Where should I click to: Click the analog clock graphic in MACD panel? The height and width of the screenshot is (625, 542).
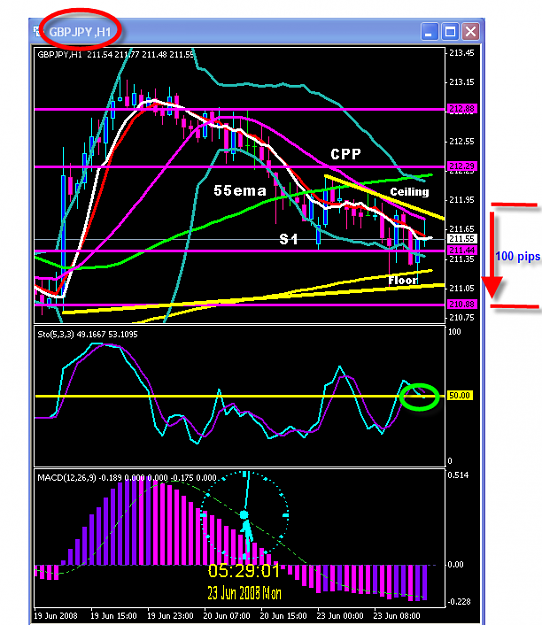coord(244,515)
